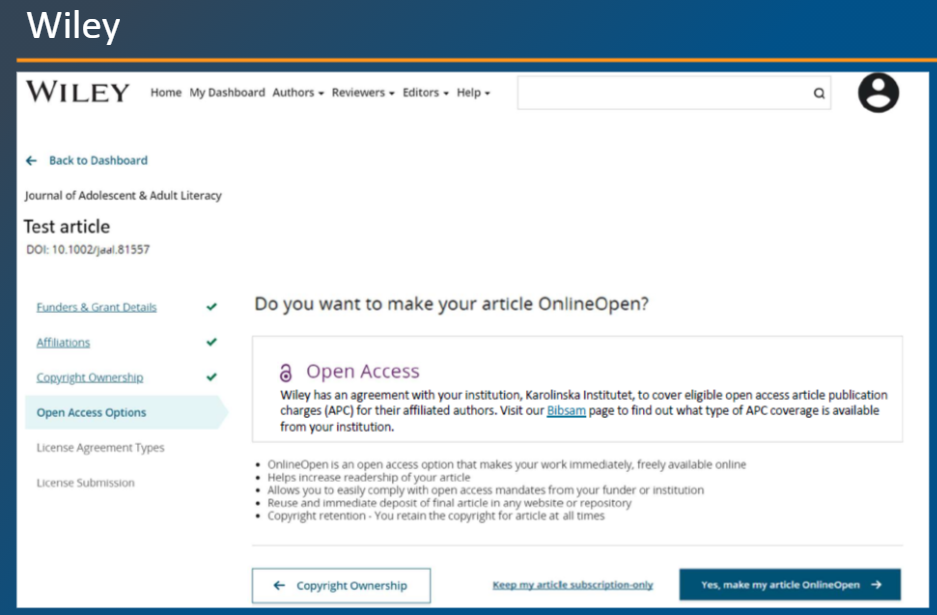Click the Wiley logo in the header
This screenshot has width=937, height=615.
77,92
